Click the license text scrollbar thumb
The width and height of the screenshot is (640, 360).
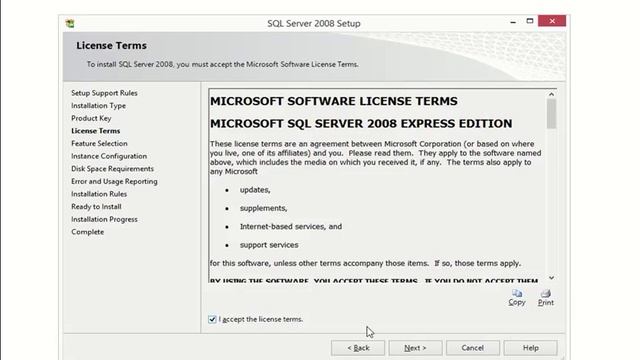[551, 114]
